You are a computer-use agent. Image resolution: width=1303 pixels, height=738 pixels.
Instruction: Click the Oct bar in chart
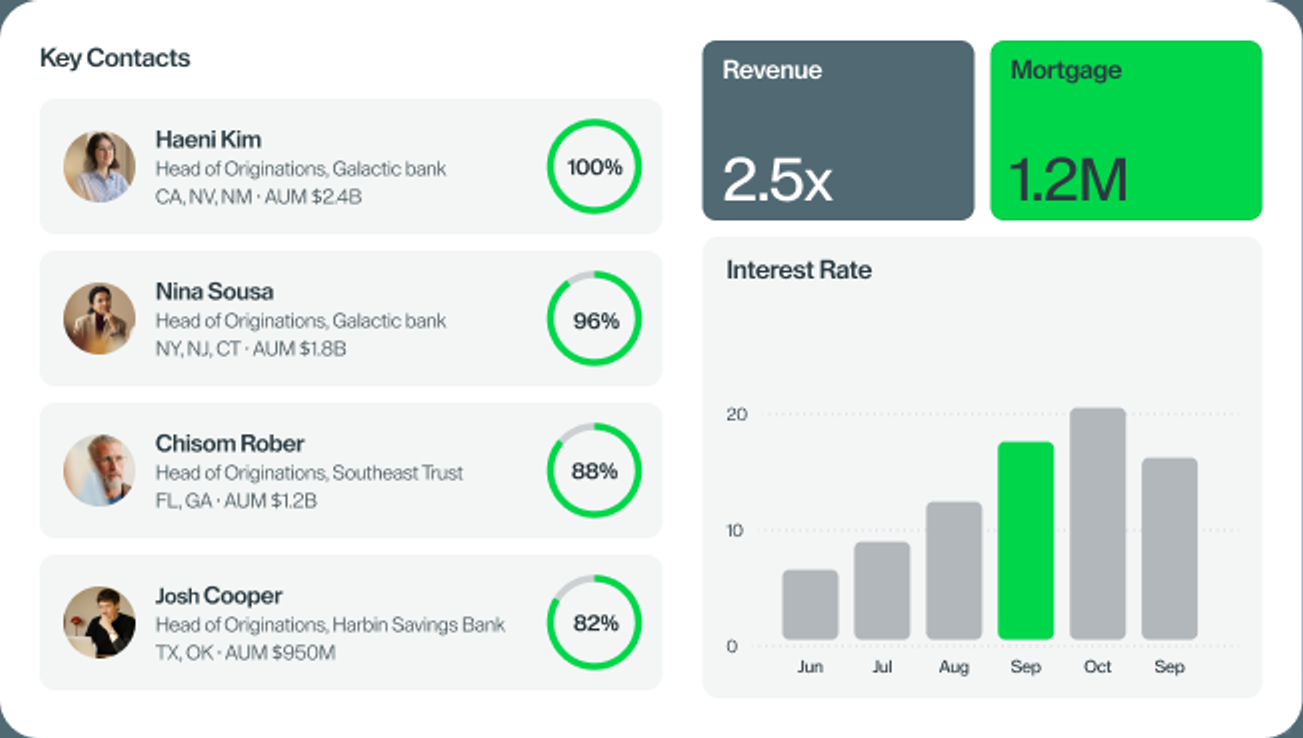(x=1098, y=524)
